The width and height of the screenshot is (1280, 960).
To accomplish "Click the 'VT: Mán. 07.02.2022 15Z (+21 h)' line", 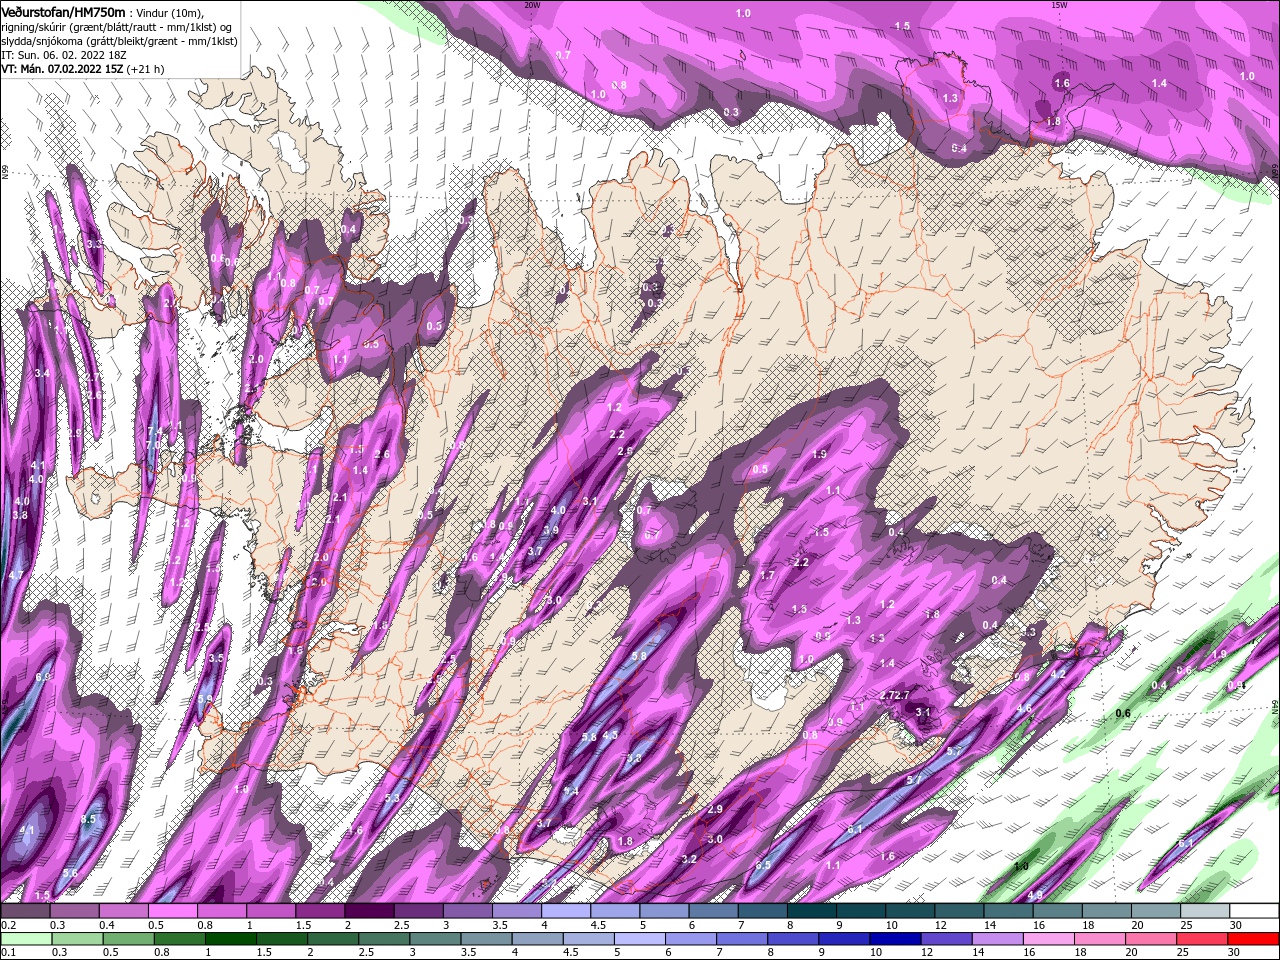I will click(83, 69).
